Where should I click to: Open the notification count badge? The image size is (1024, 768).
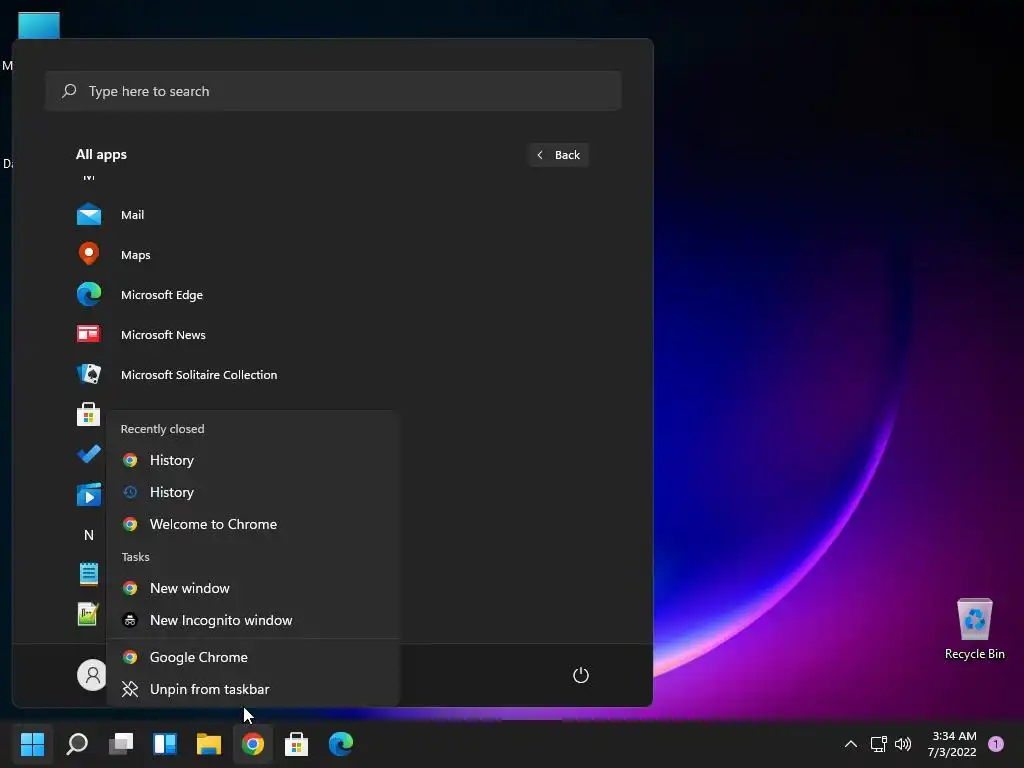995,743
